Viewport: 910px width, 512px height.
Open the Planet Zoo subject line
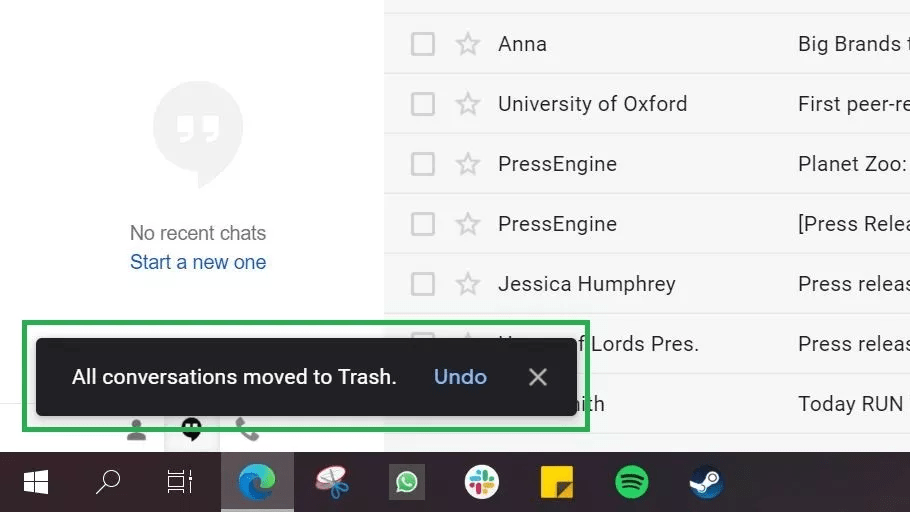coord(854,164)
